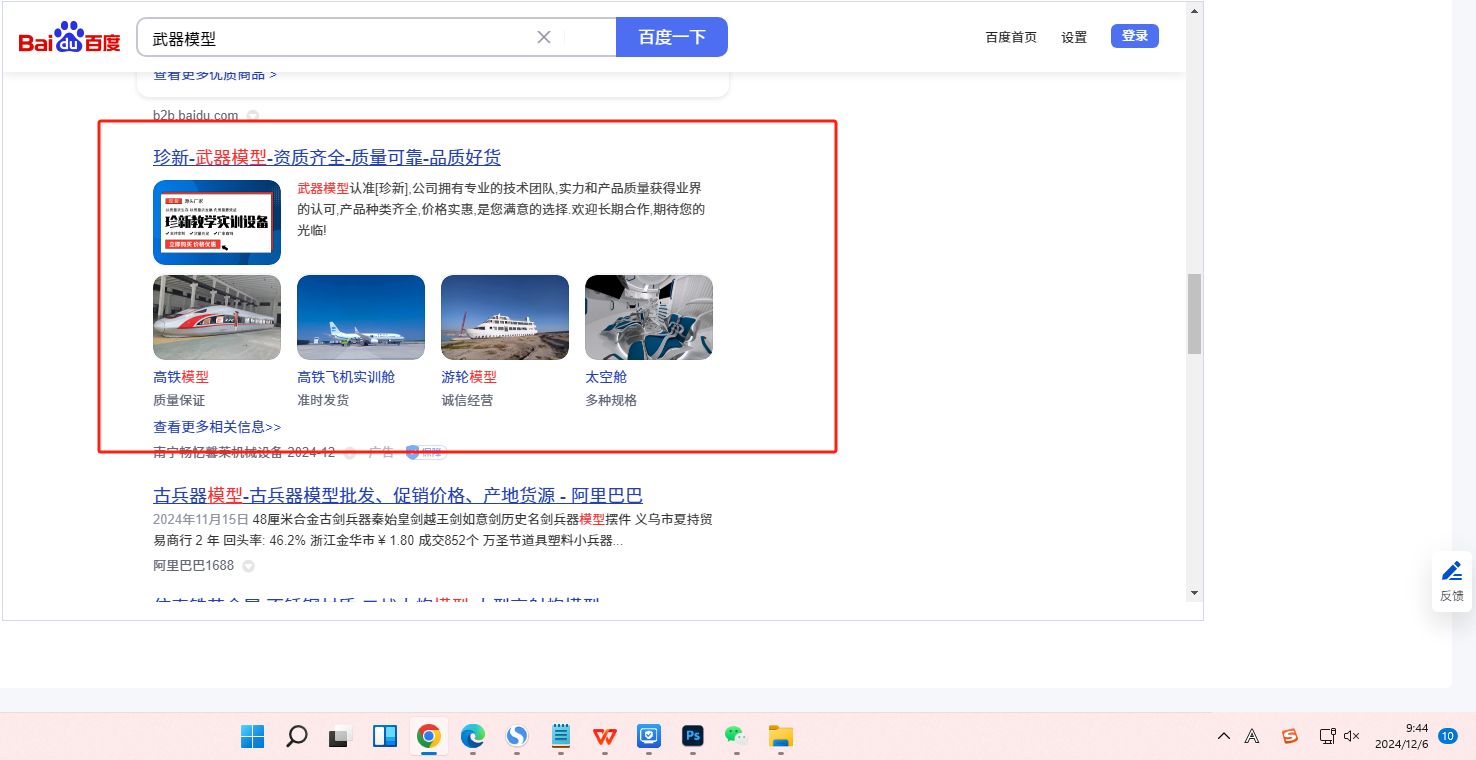Open the 高铁飞机实训舱 airplane image

pyautogui.click(x=361, y=317)
